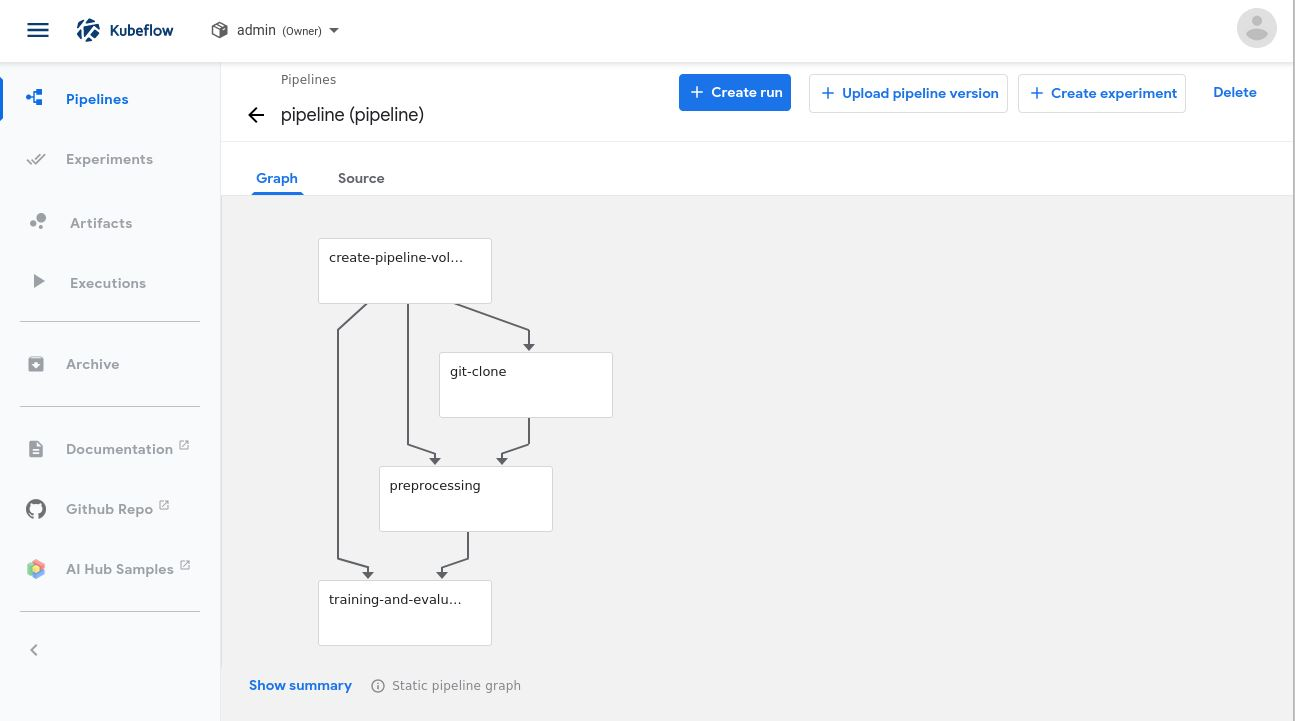This screenshot has width=1295, height=721.
Task: Select the Graph tab
Action: 277,178
